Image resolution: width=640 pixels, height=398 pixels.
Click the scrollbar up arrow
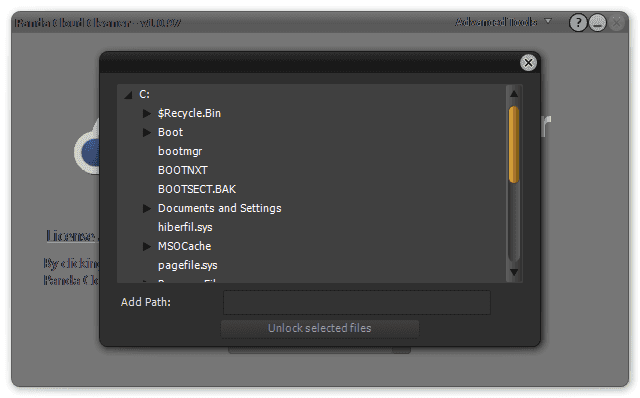click(x=514, y=94)
